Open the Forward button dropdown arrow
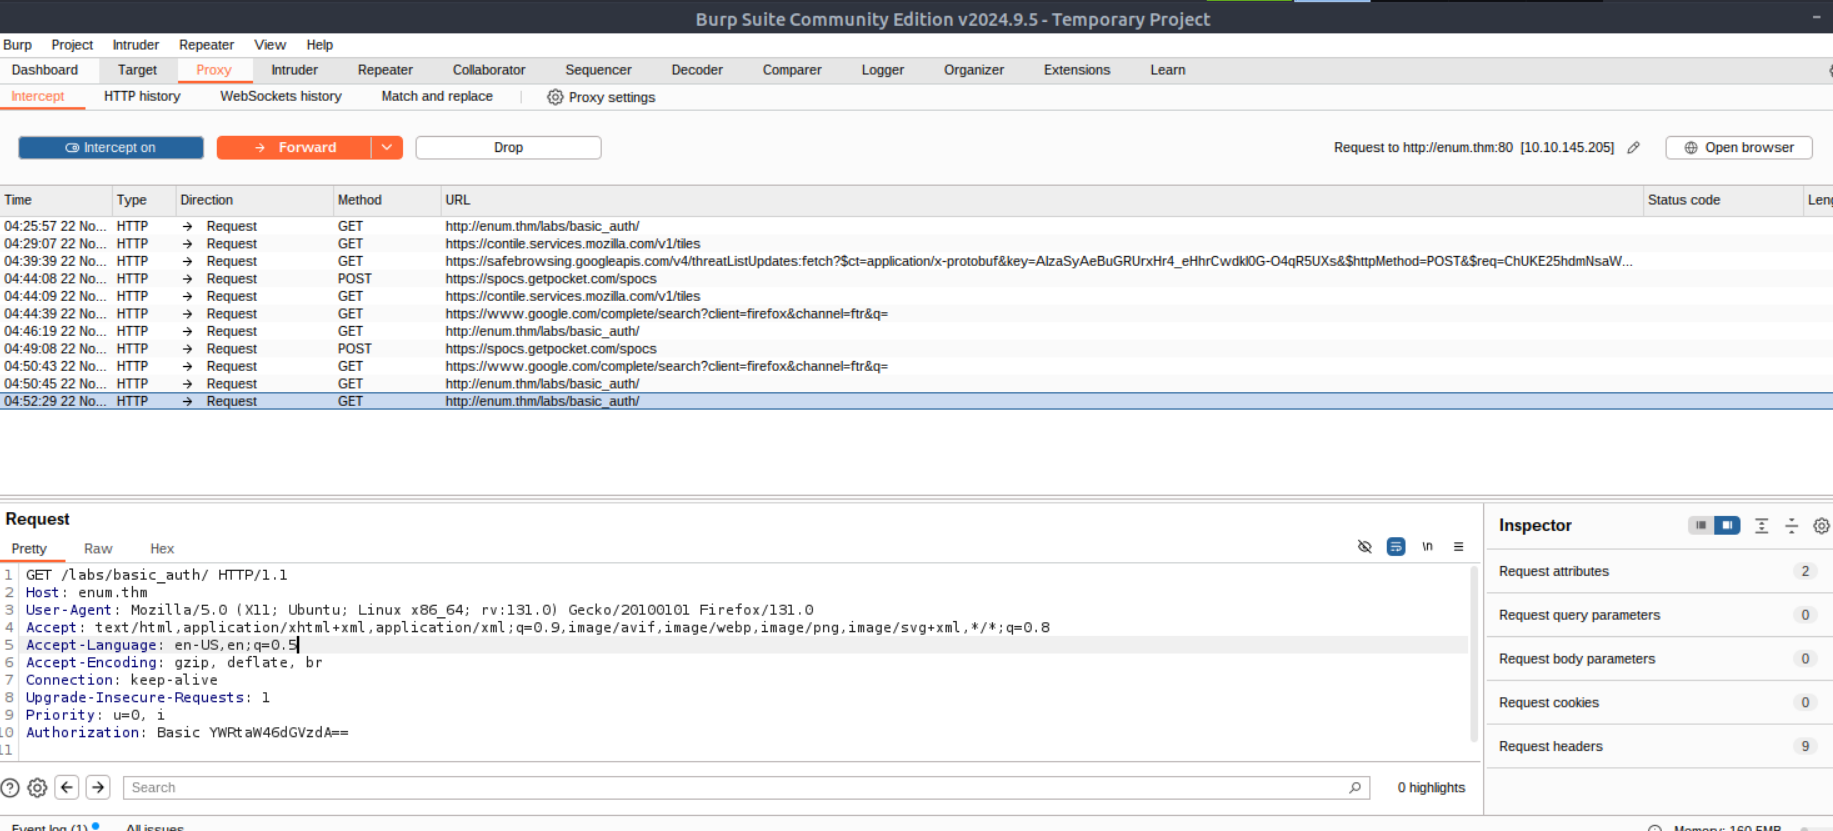The width and height of the screenshot is (1833, 831). [387, 148]
